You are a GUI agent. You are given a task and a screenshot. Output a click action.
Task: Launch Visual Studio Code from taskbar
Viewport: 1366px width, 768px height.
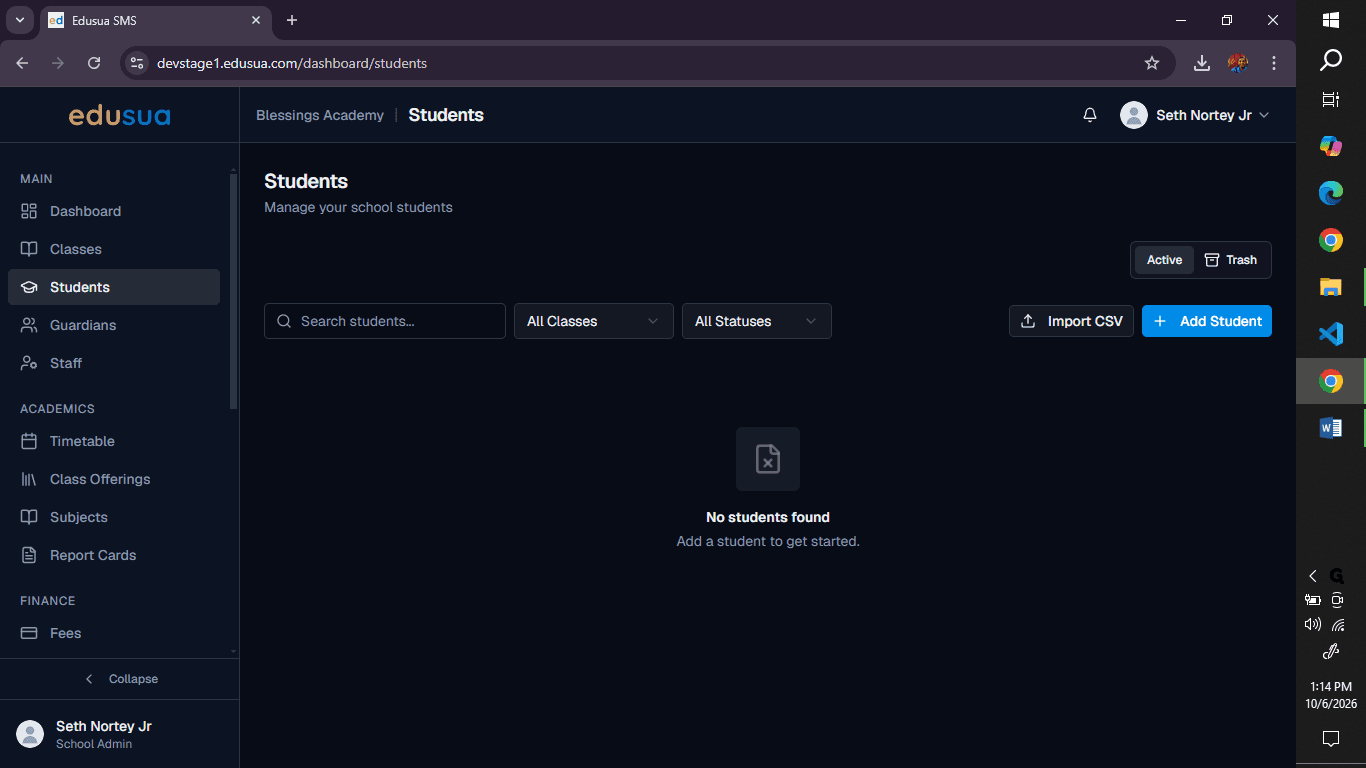(x=1331, y=334)
